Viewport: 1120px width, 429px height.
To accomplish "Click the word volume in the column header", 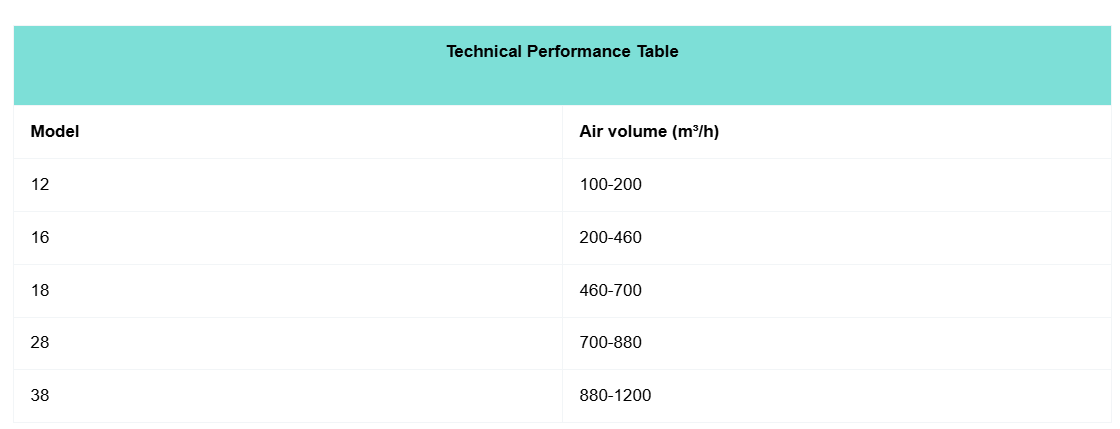I will (x=638, y=132).
